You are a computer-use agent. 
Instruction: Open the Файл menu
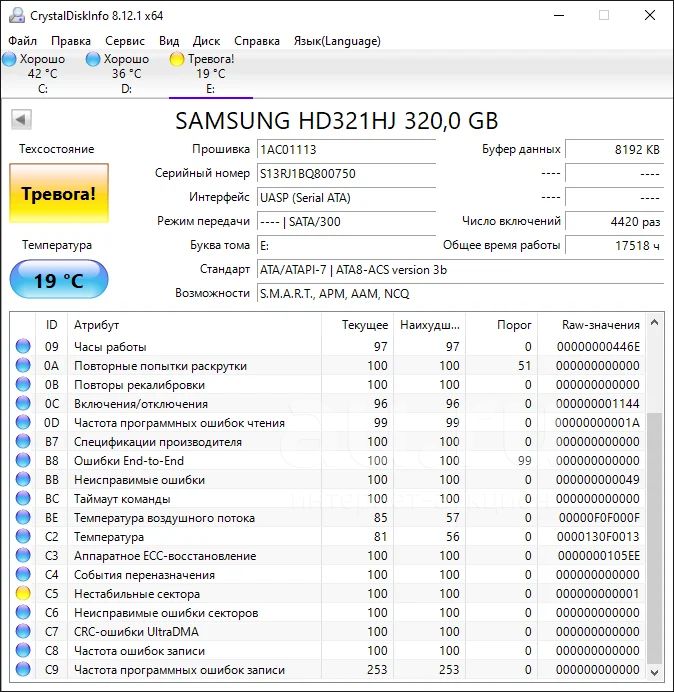coord(23,41)
